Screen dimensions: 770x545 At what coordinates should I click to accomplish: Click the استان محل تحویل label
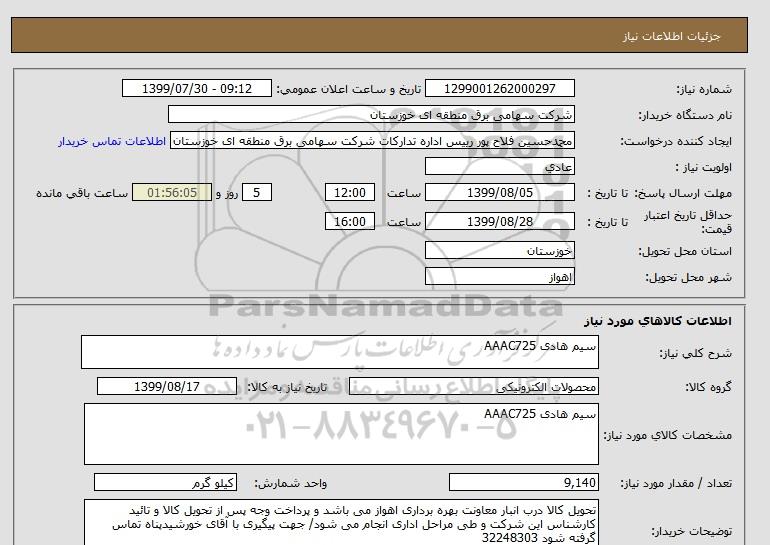coord(685,251)
